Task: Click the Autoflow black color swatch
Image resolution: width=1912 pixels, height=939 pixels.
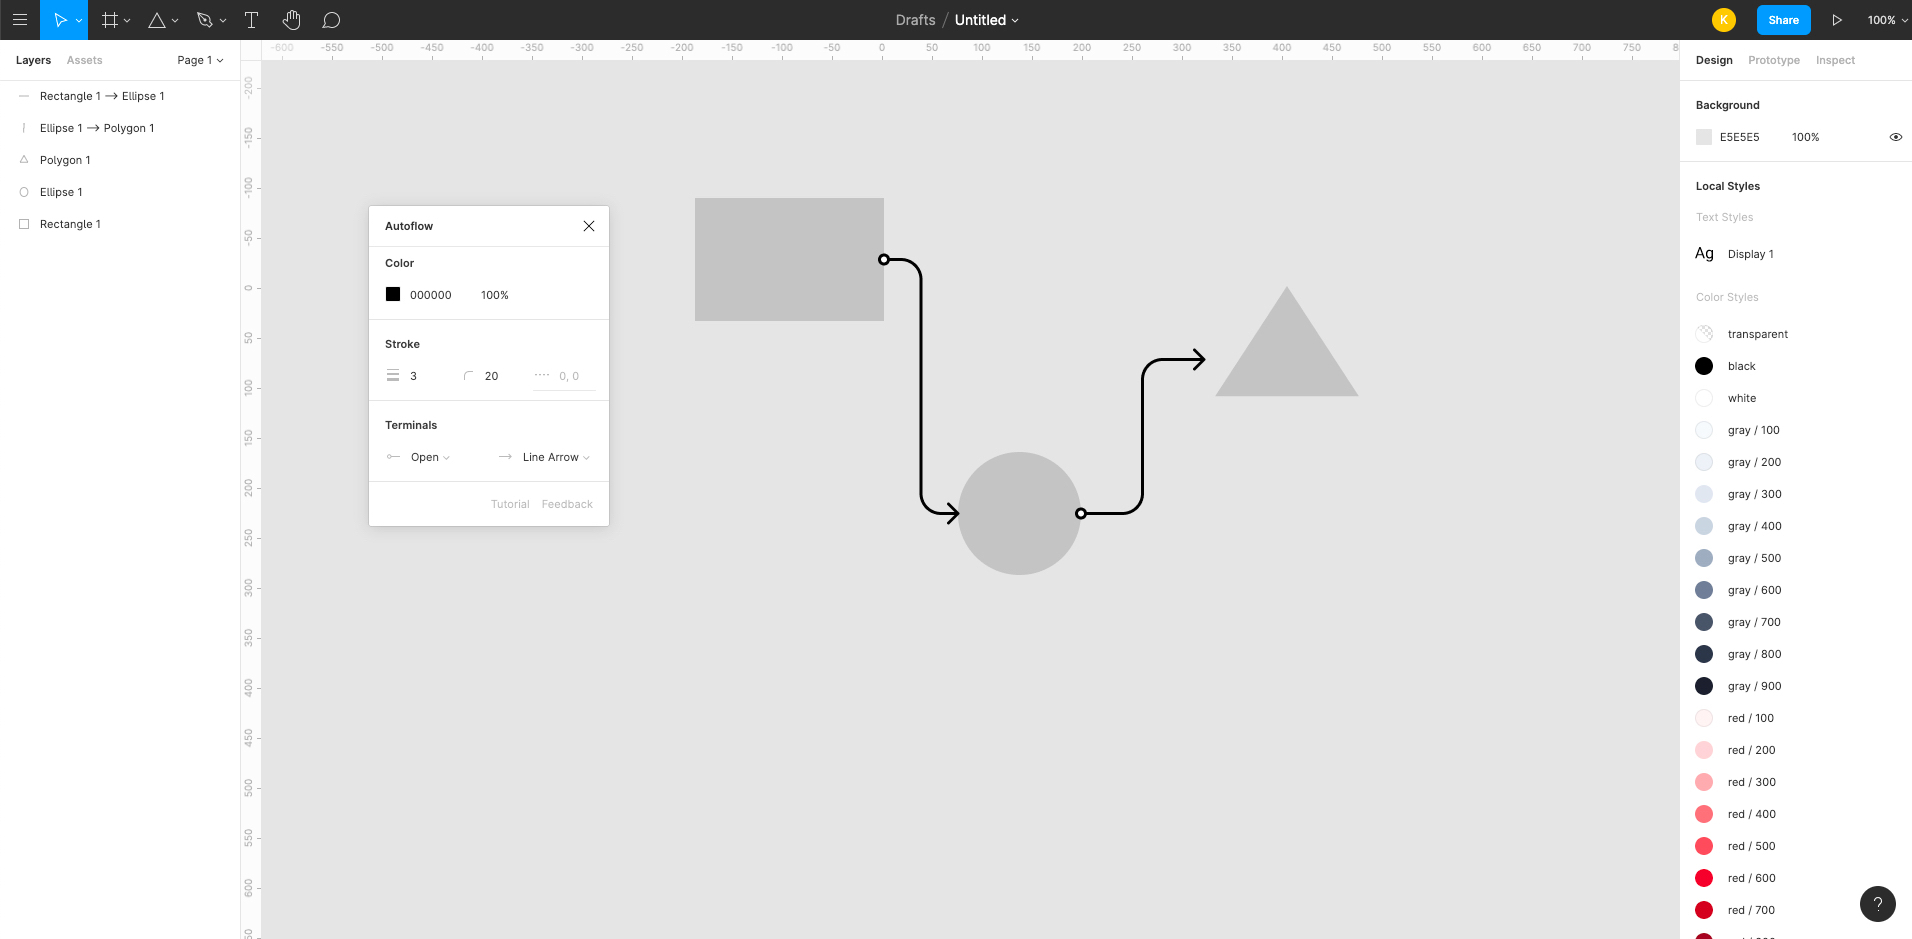Action: point(393,294)
